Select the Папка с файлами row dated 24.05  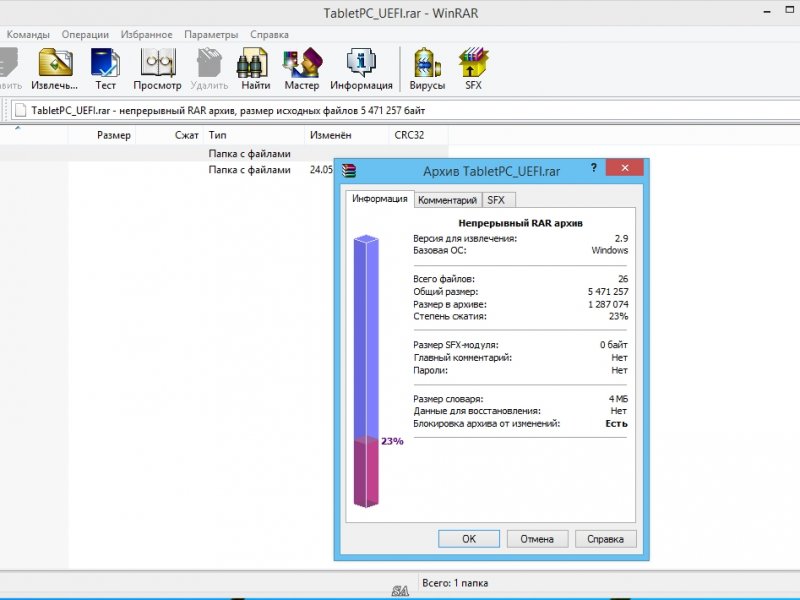[x=167, y=170]
